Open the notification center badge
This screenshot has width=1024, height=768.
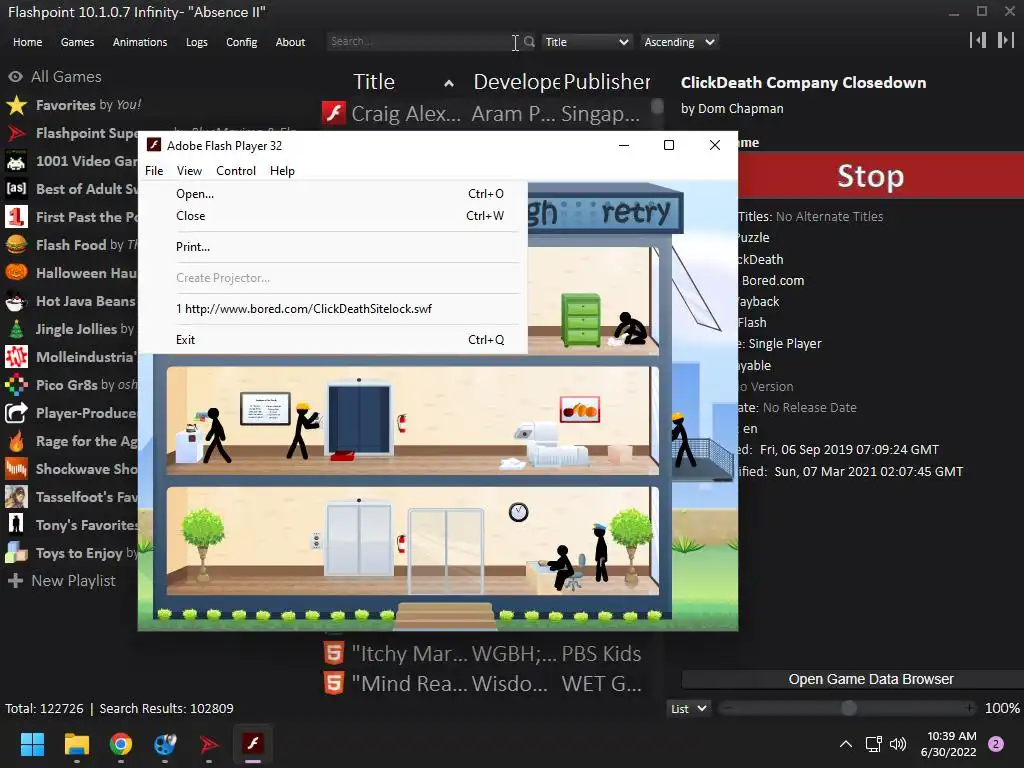(996, 744)
